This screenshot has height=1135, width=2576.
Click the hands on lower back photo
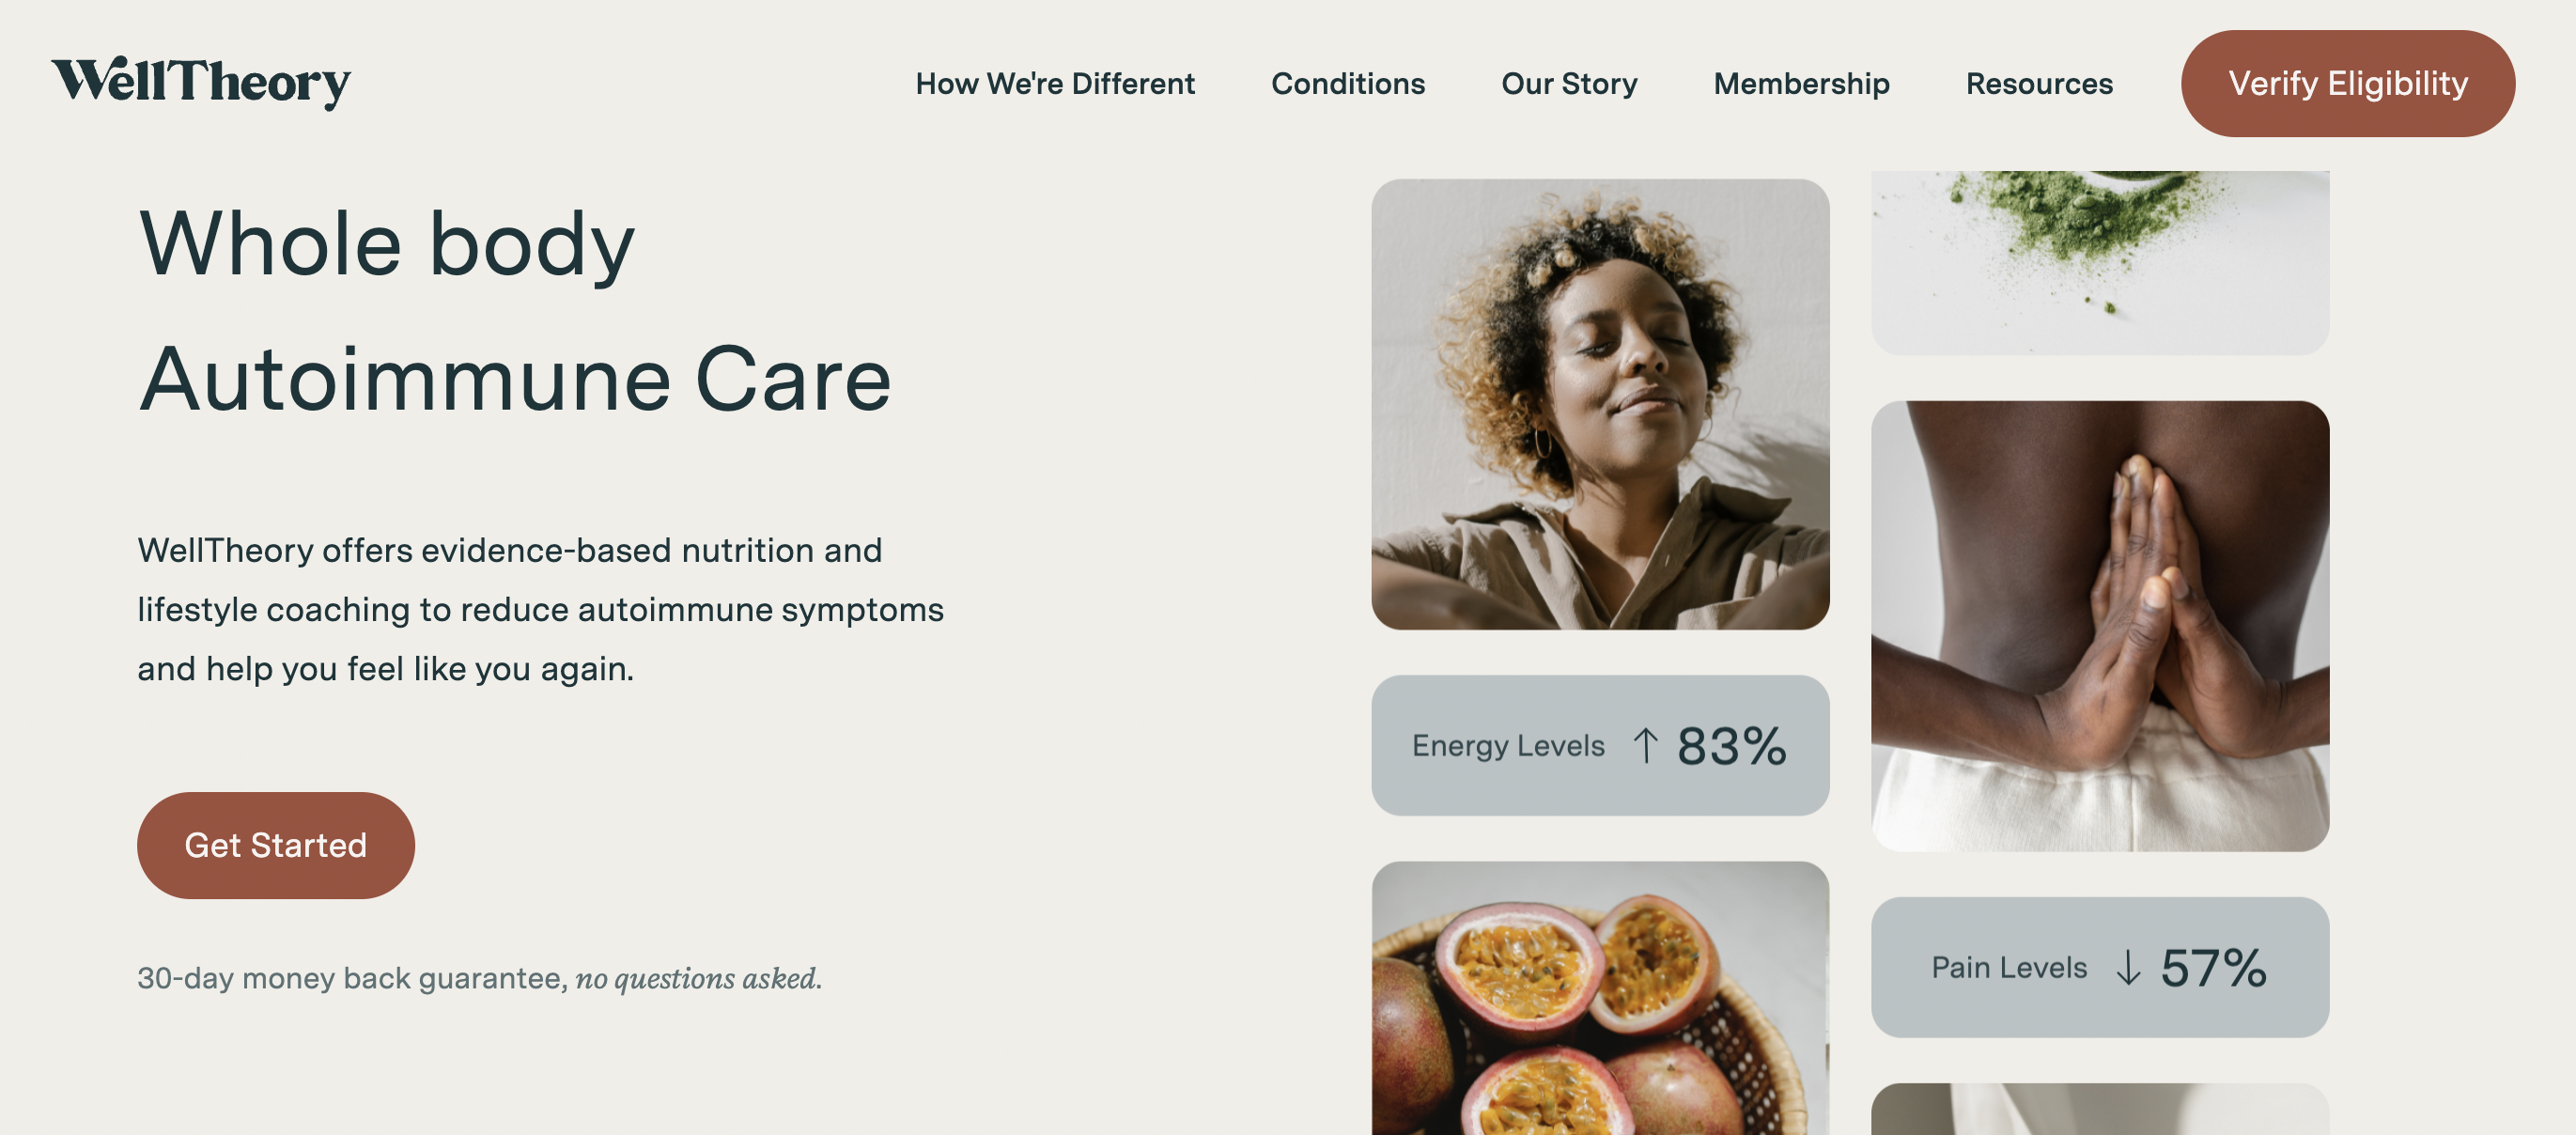pos(2099,626)
